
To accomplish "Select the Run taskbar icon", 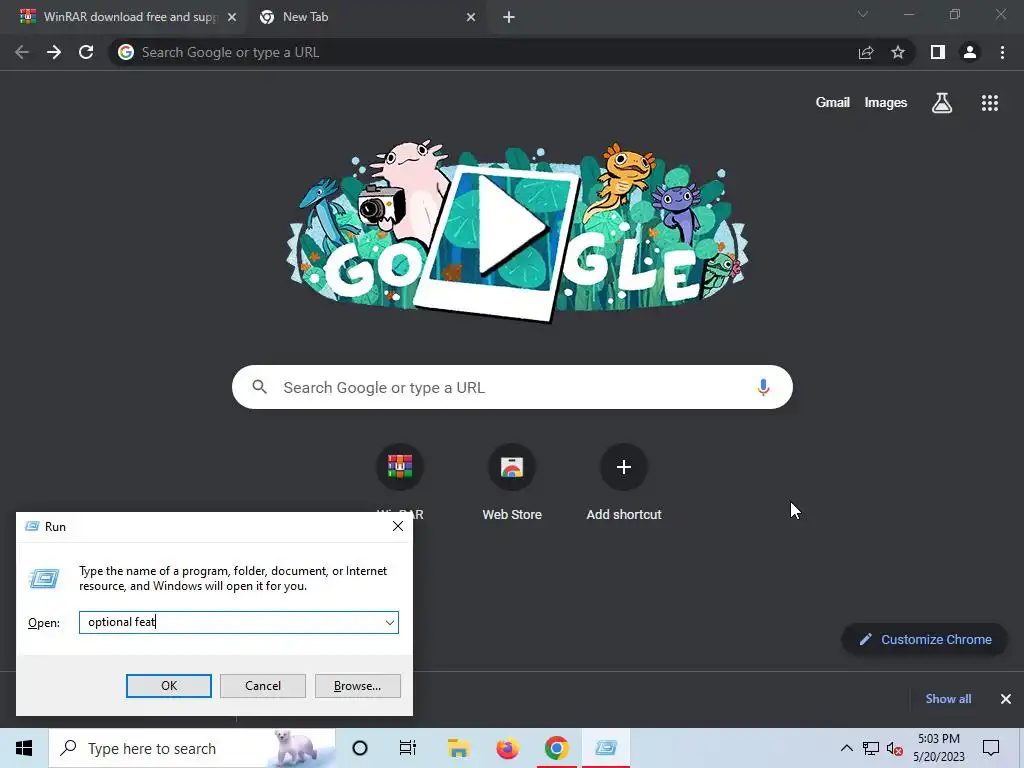I will click(605, 748).
